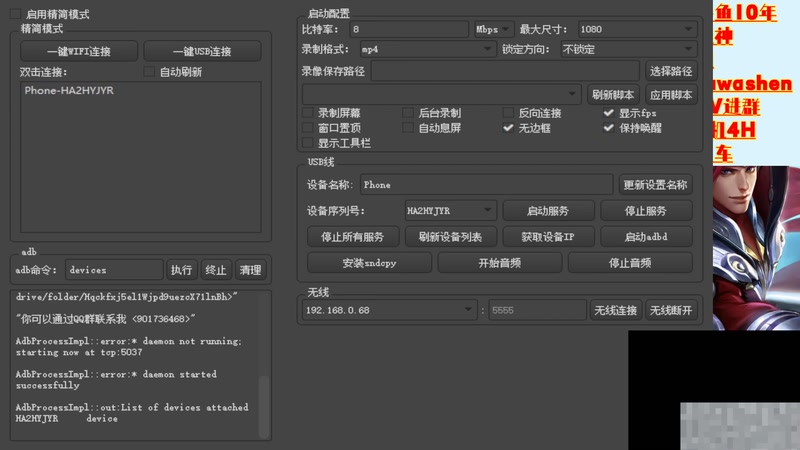
Task: Click the 清理 button
Action: point(250,269)
